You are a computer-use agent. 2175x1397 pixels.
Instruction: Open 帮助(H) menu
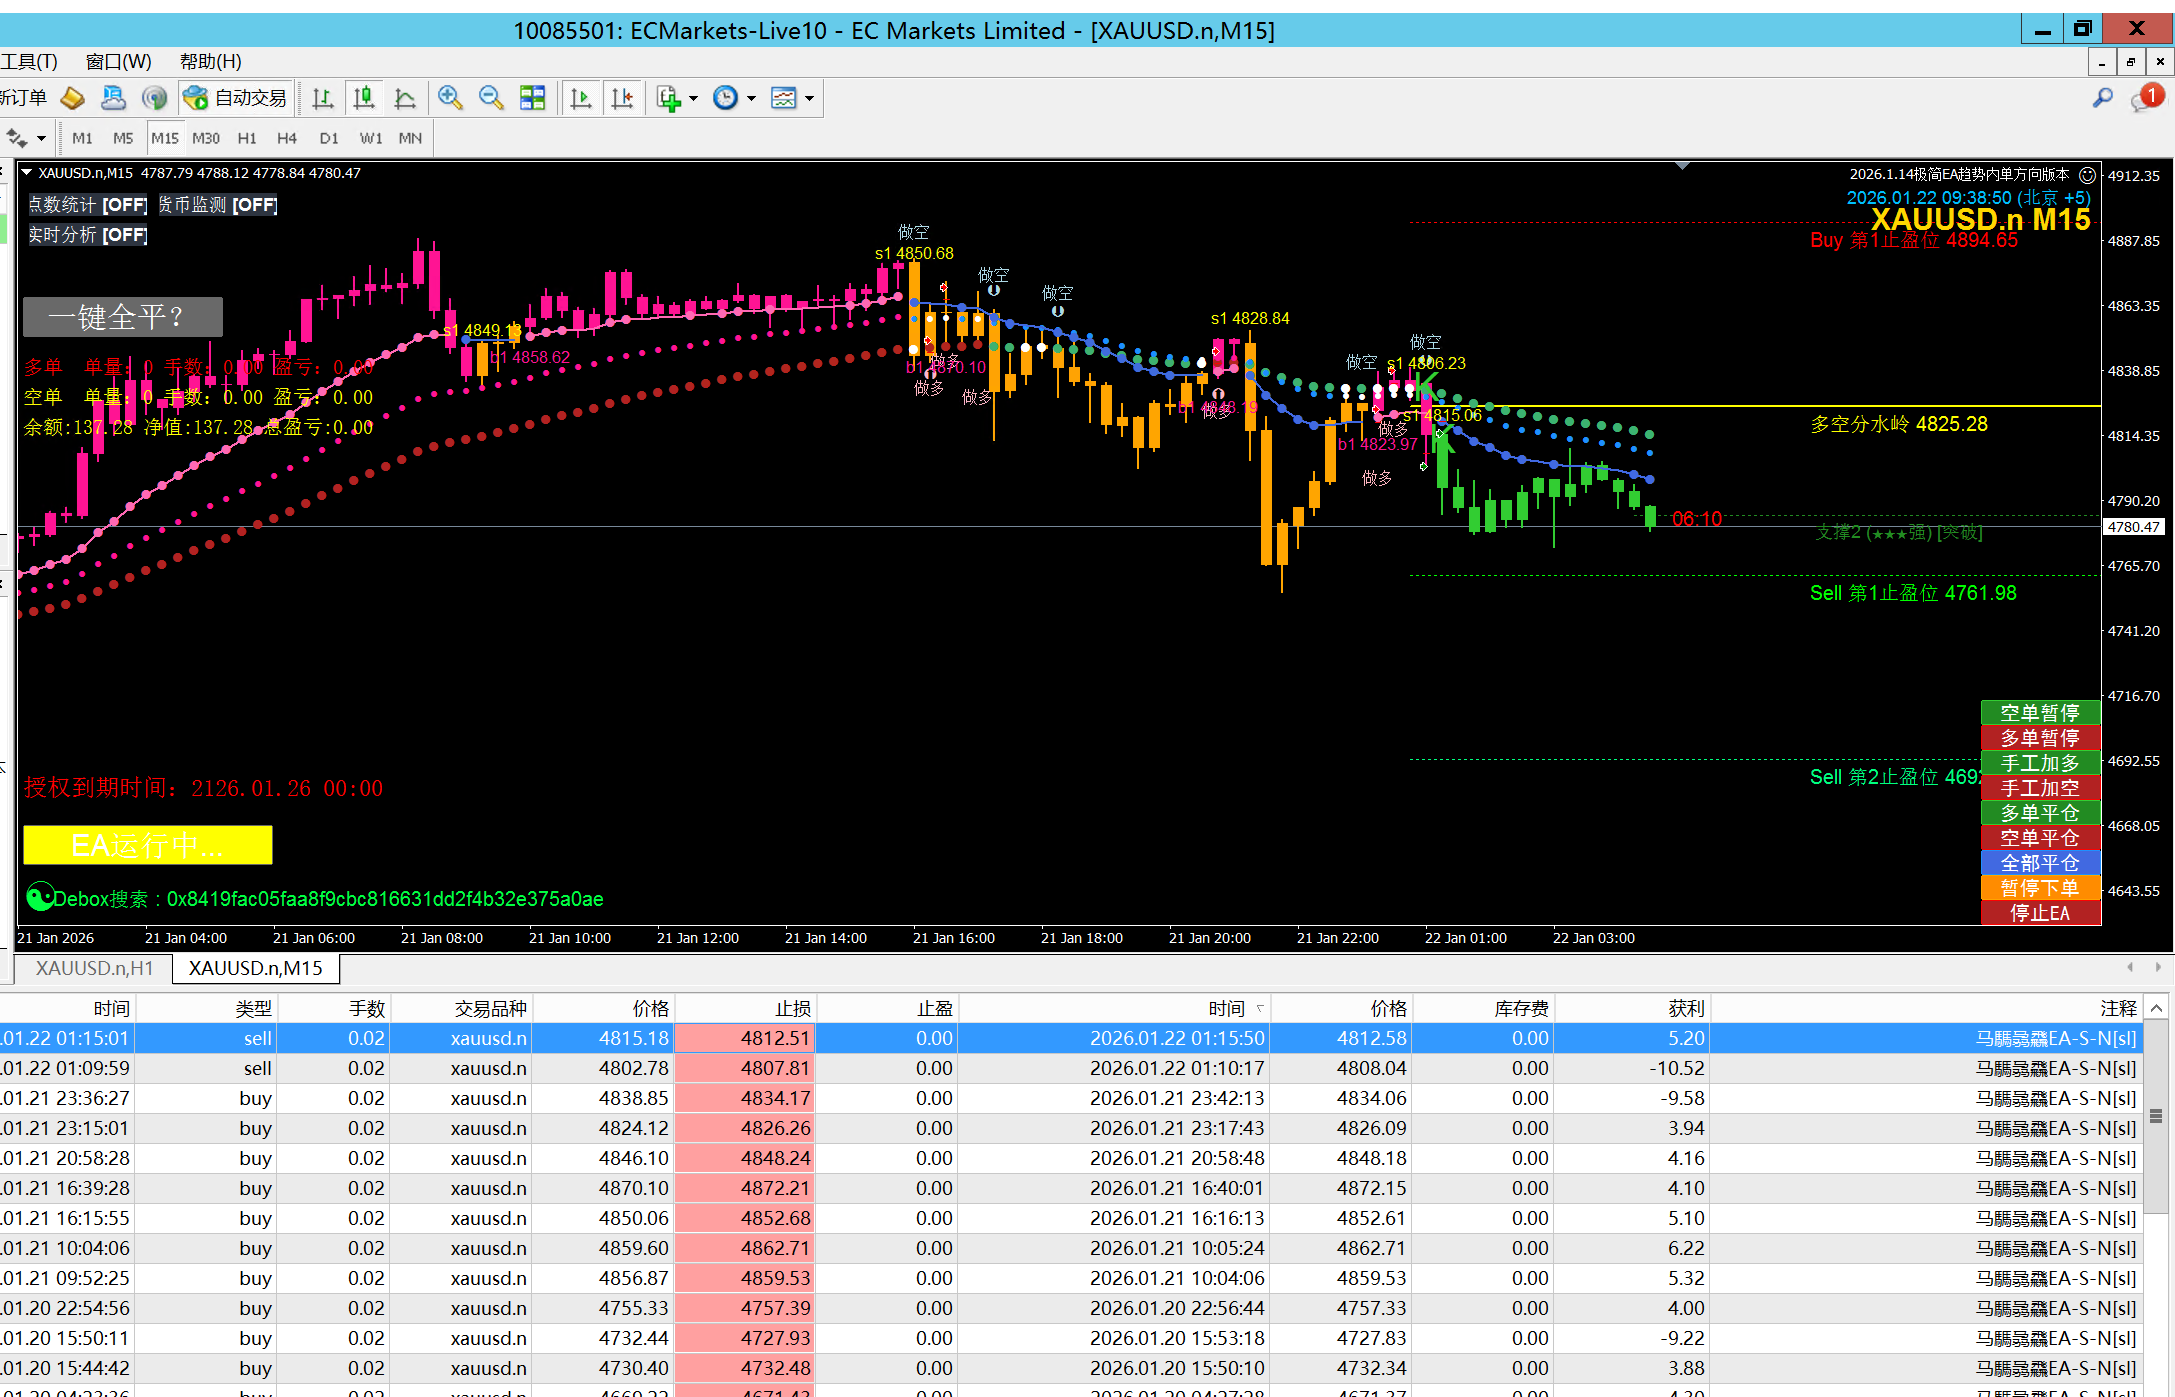[x=210, y=62]
